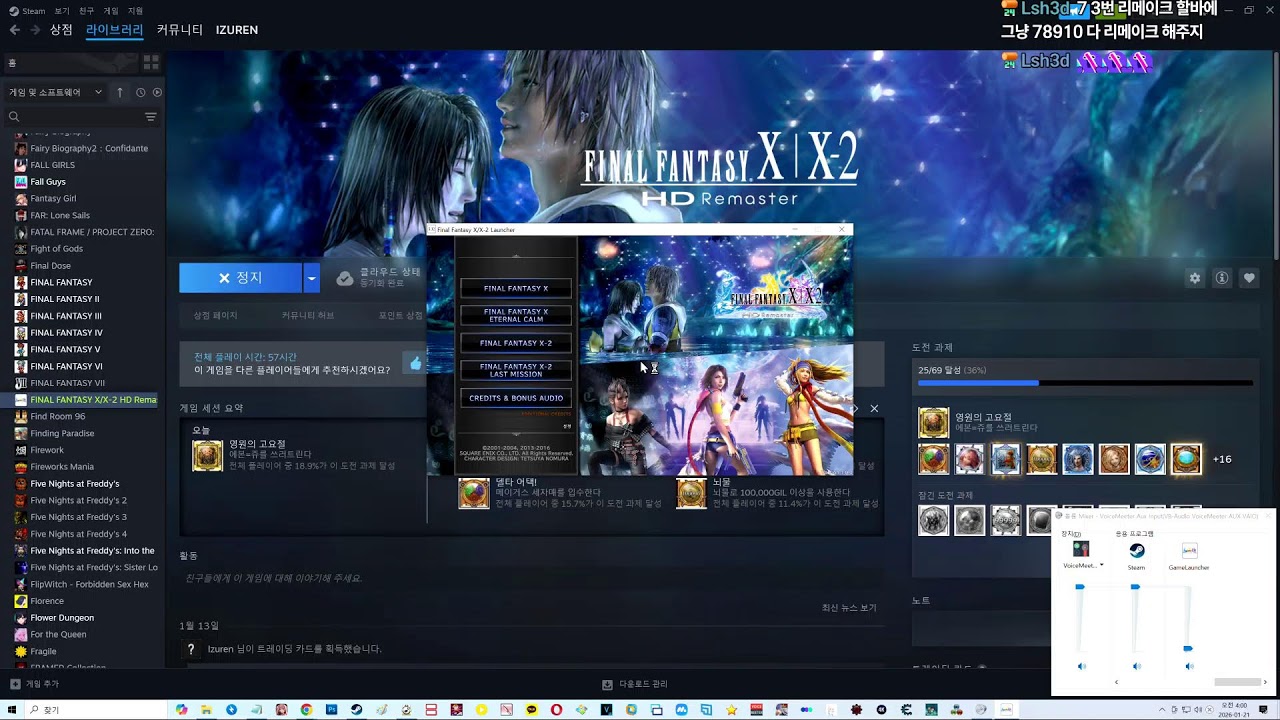
Task: Open the 보기 menu
Action: click(x=62, y=11)
